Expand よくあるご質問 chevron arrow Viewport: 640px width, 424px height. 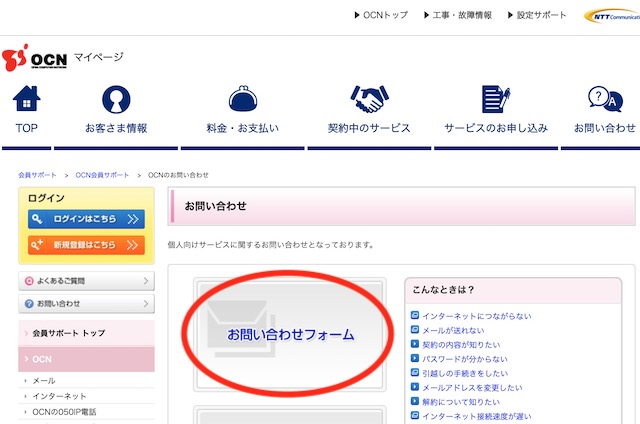pyautogui.click(x=146, y=281)
